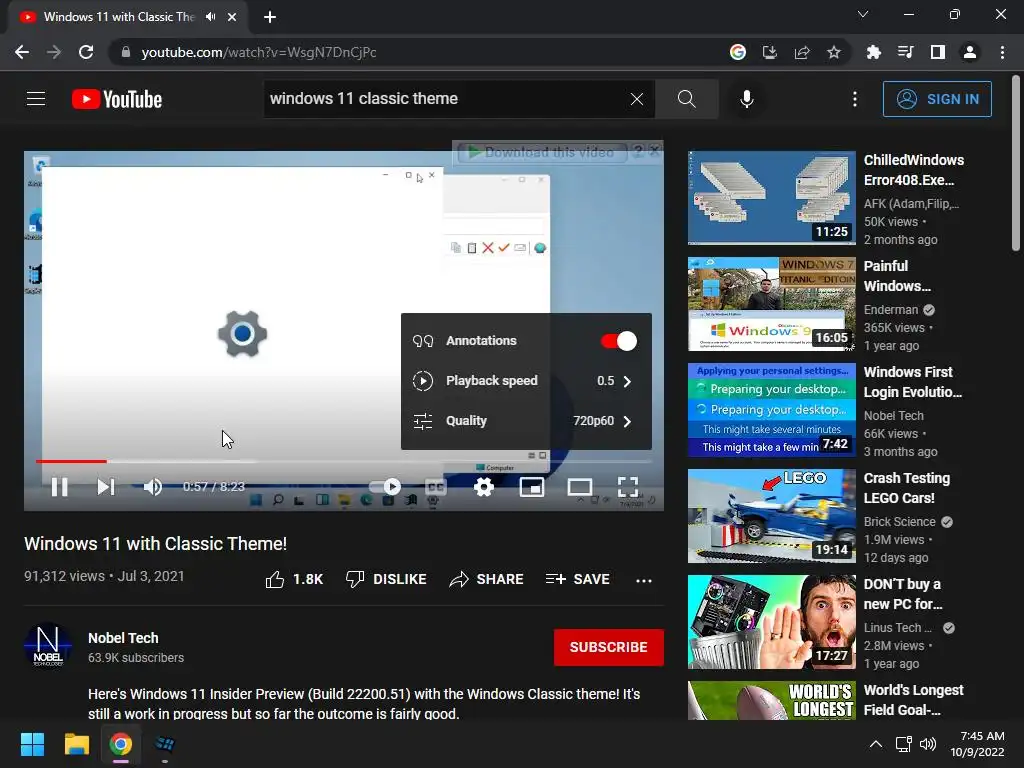Open Windows First Login Evolution title
The height and width of the screenshot is (768, 1024).
(912, 382)
